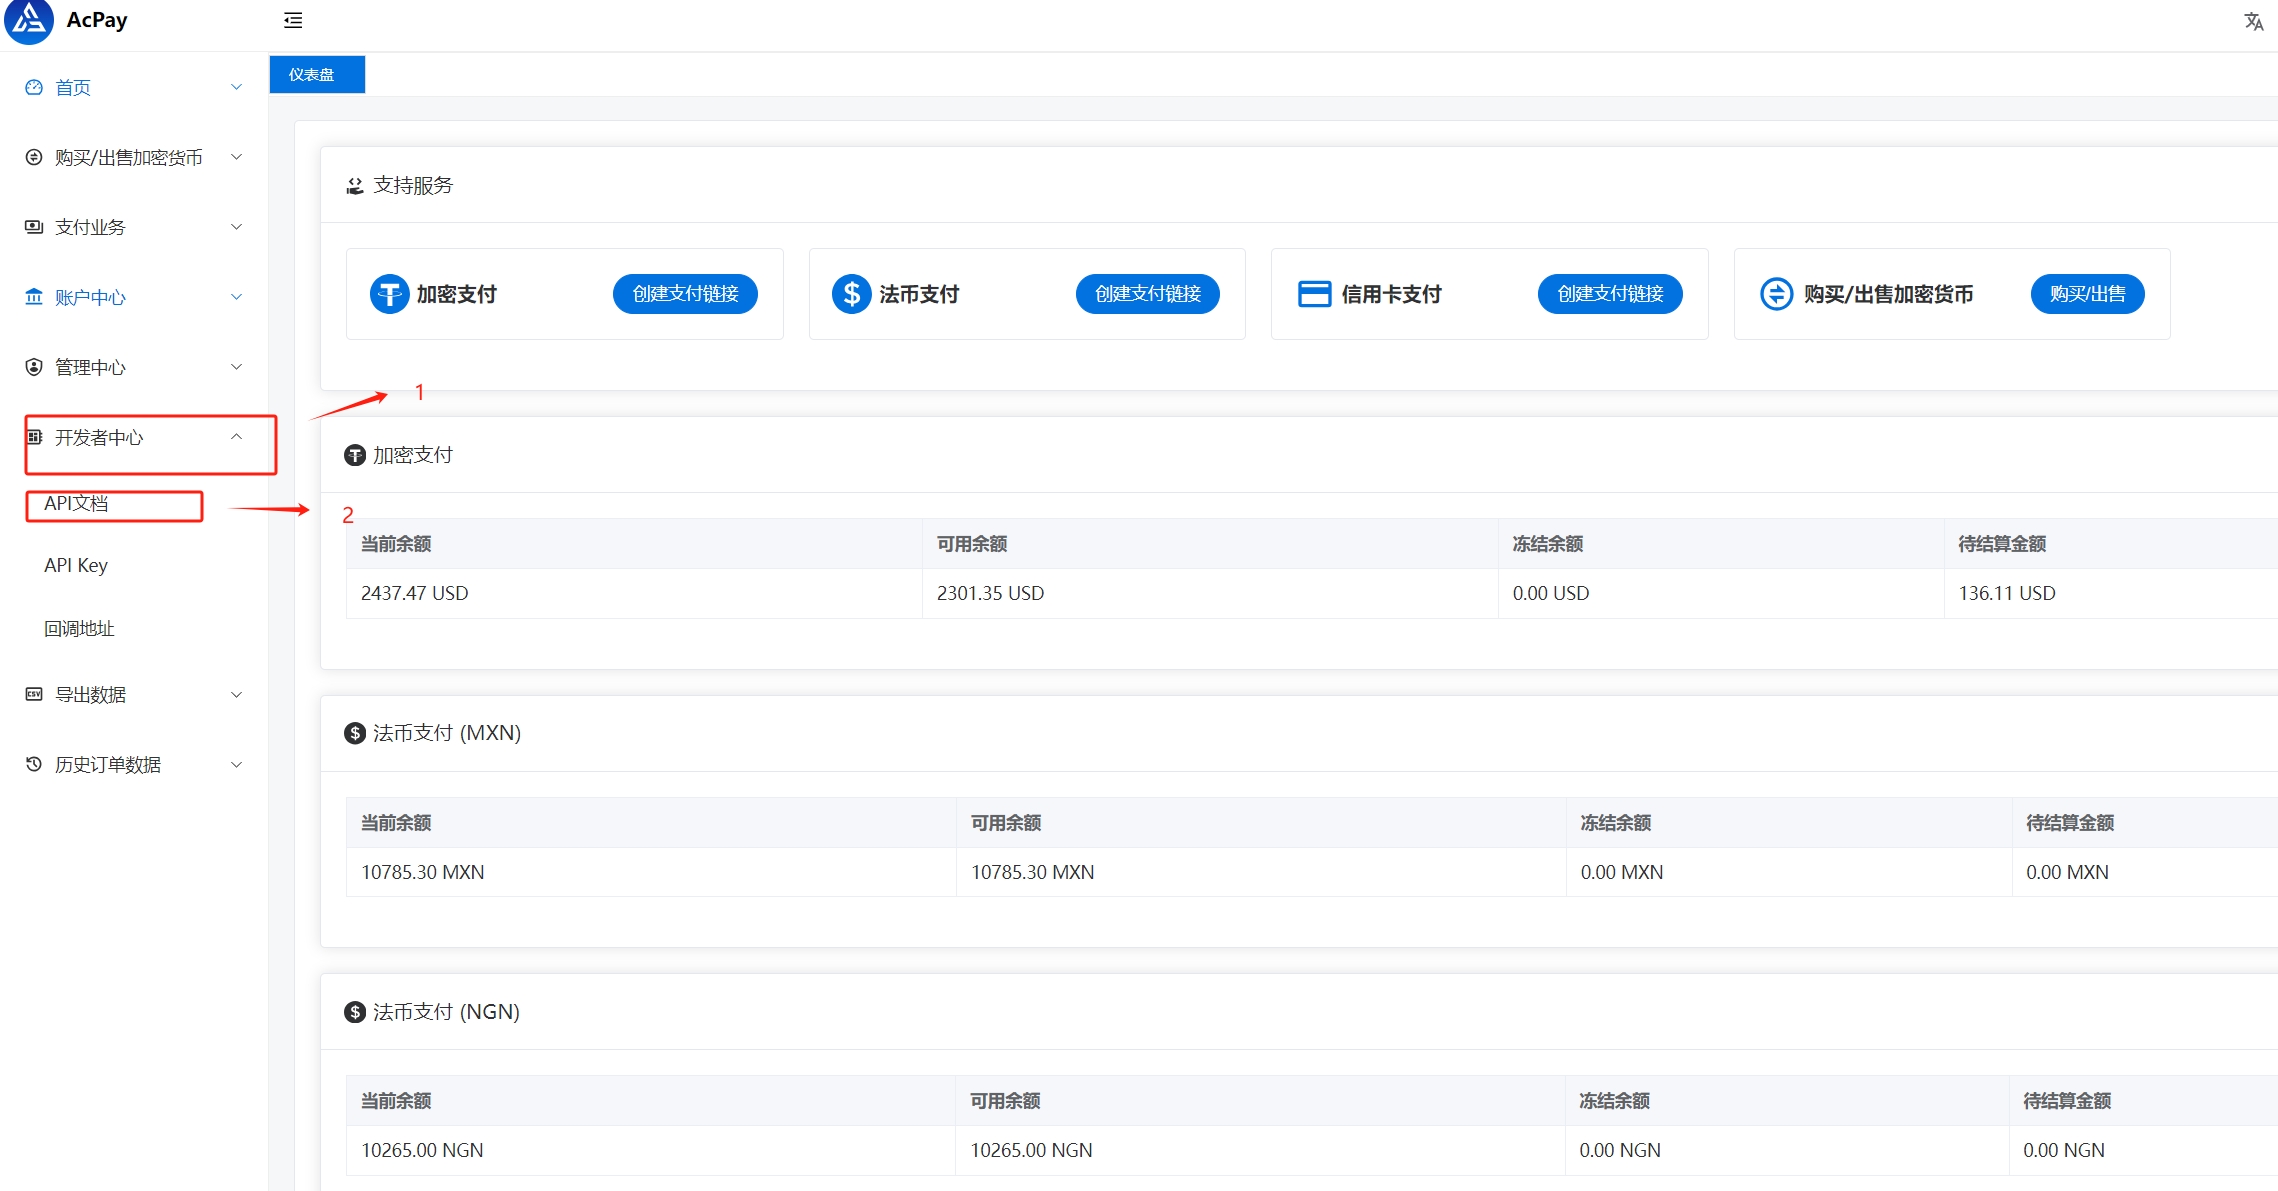
Task: Switch to the 仪表盘 tab
Action: (x=316, y=73)
